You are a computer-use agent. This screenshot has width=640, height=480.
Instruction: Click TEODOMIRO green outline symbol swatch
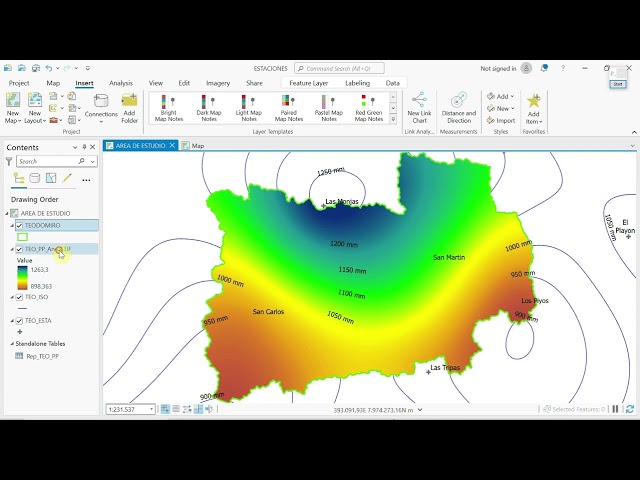pos(22,237)
